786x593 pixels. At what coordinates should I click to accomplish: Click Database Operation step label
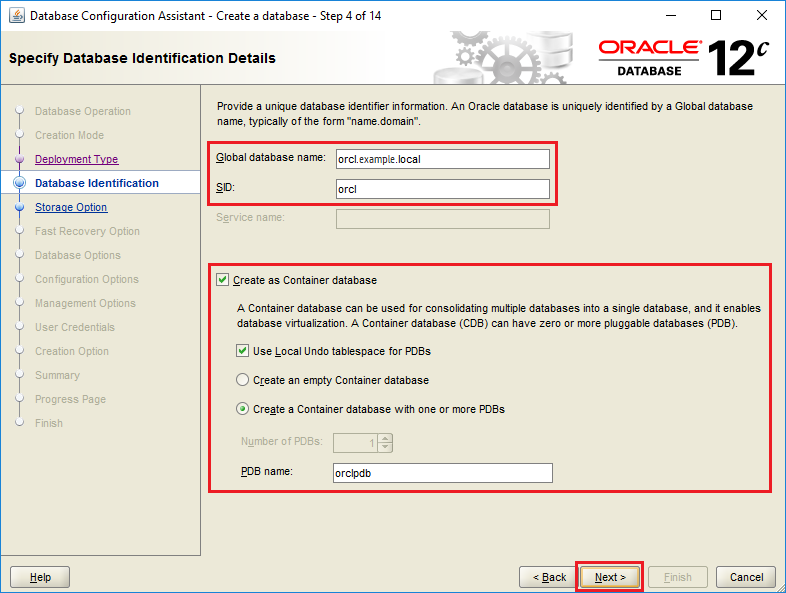(x=83, y=111)
